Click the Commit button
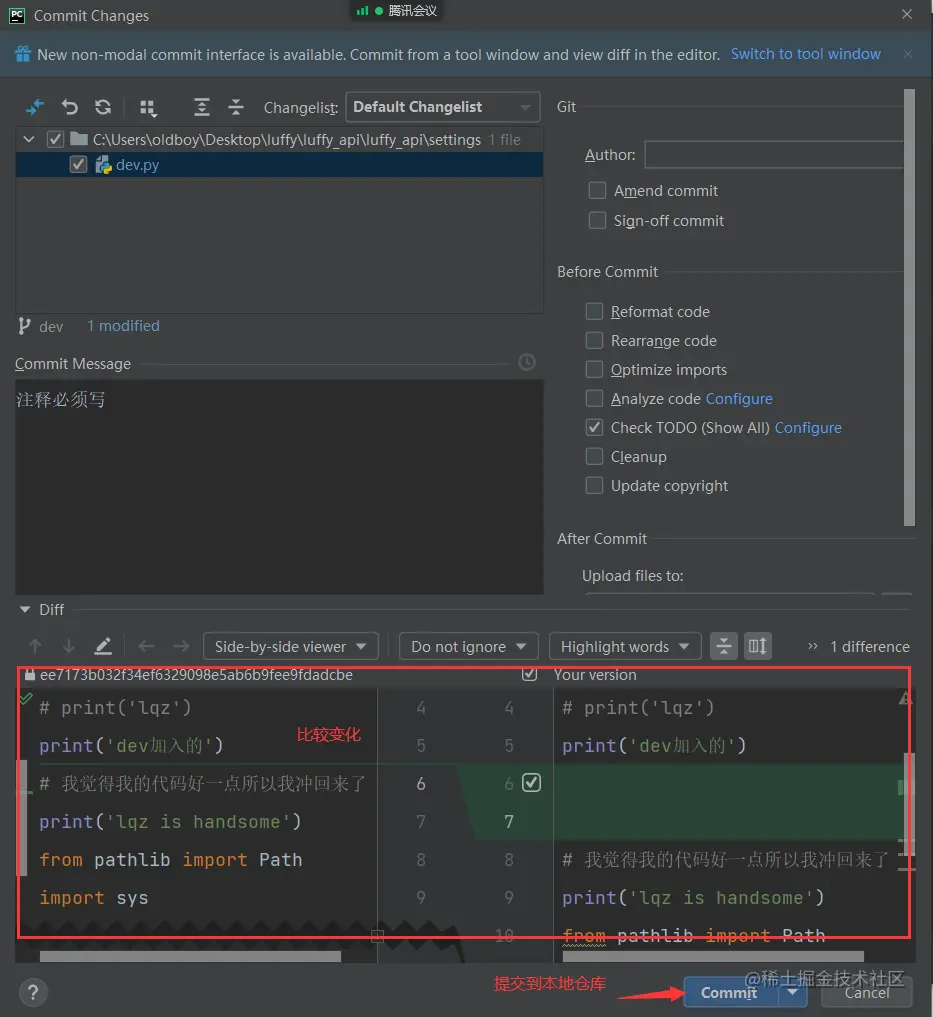 click(x=729, y=992)
